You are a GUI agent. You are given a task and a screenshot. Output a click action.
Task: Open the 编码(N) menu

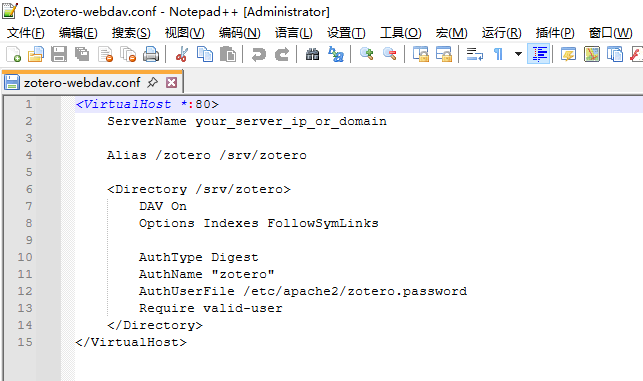coord(239,33)
